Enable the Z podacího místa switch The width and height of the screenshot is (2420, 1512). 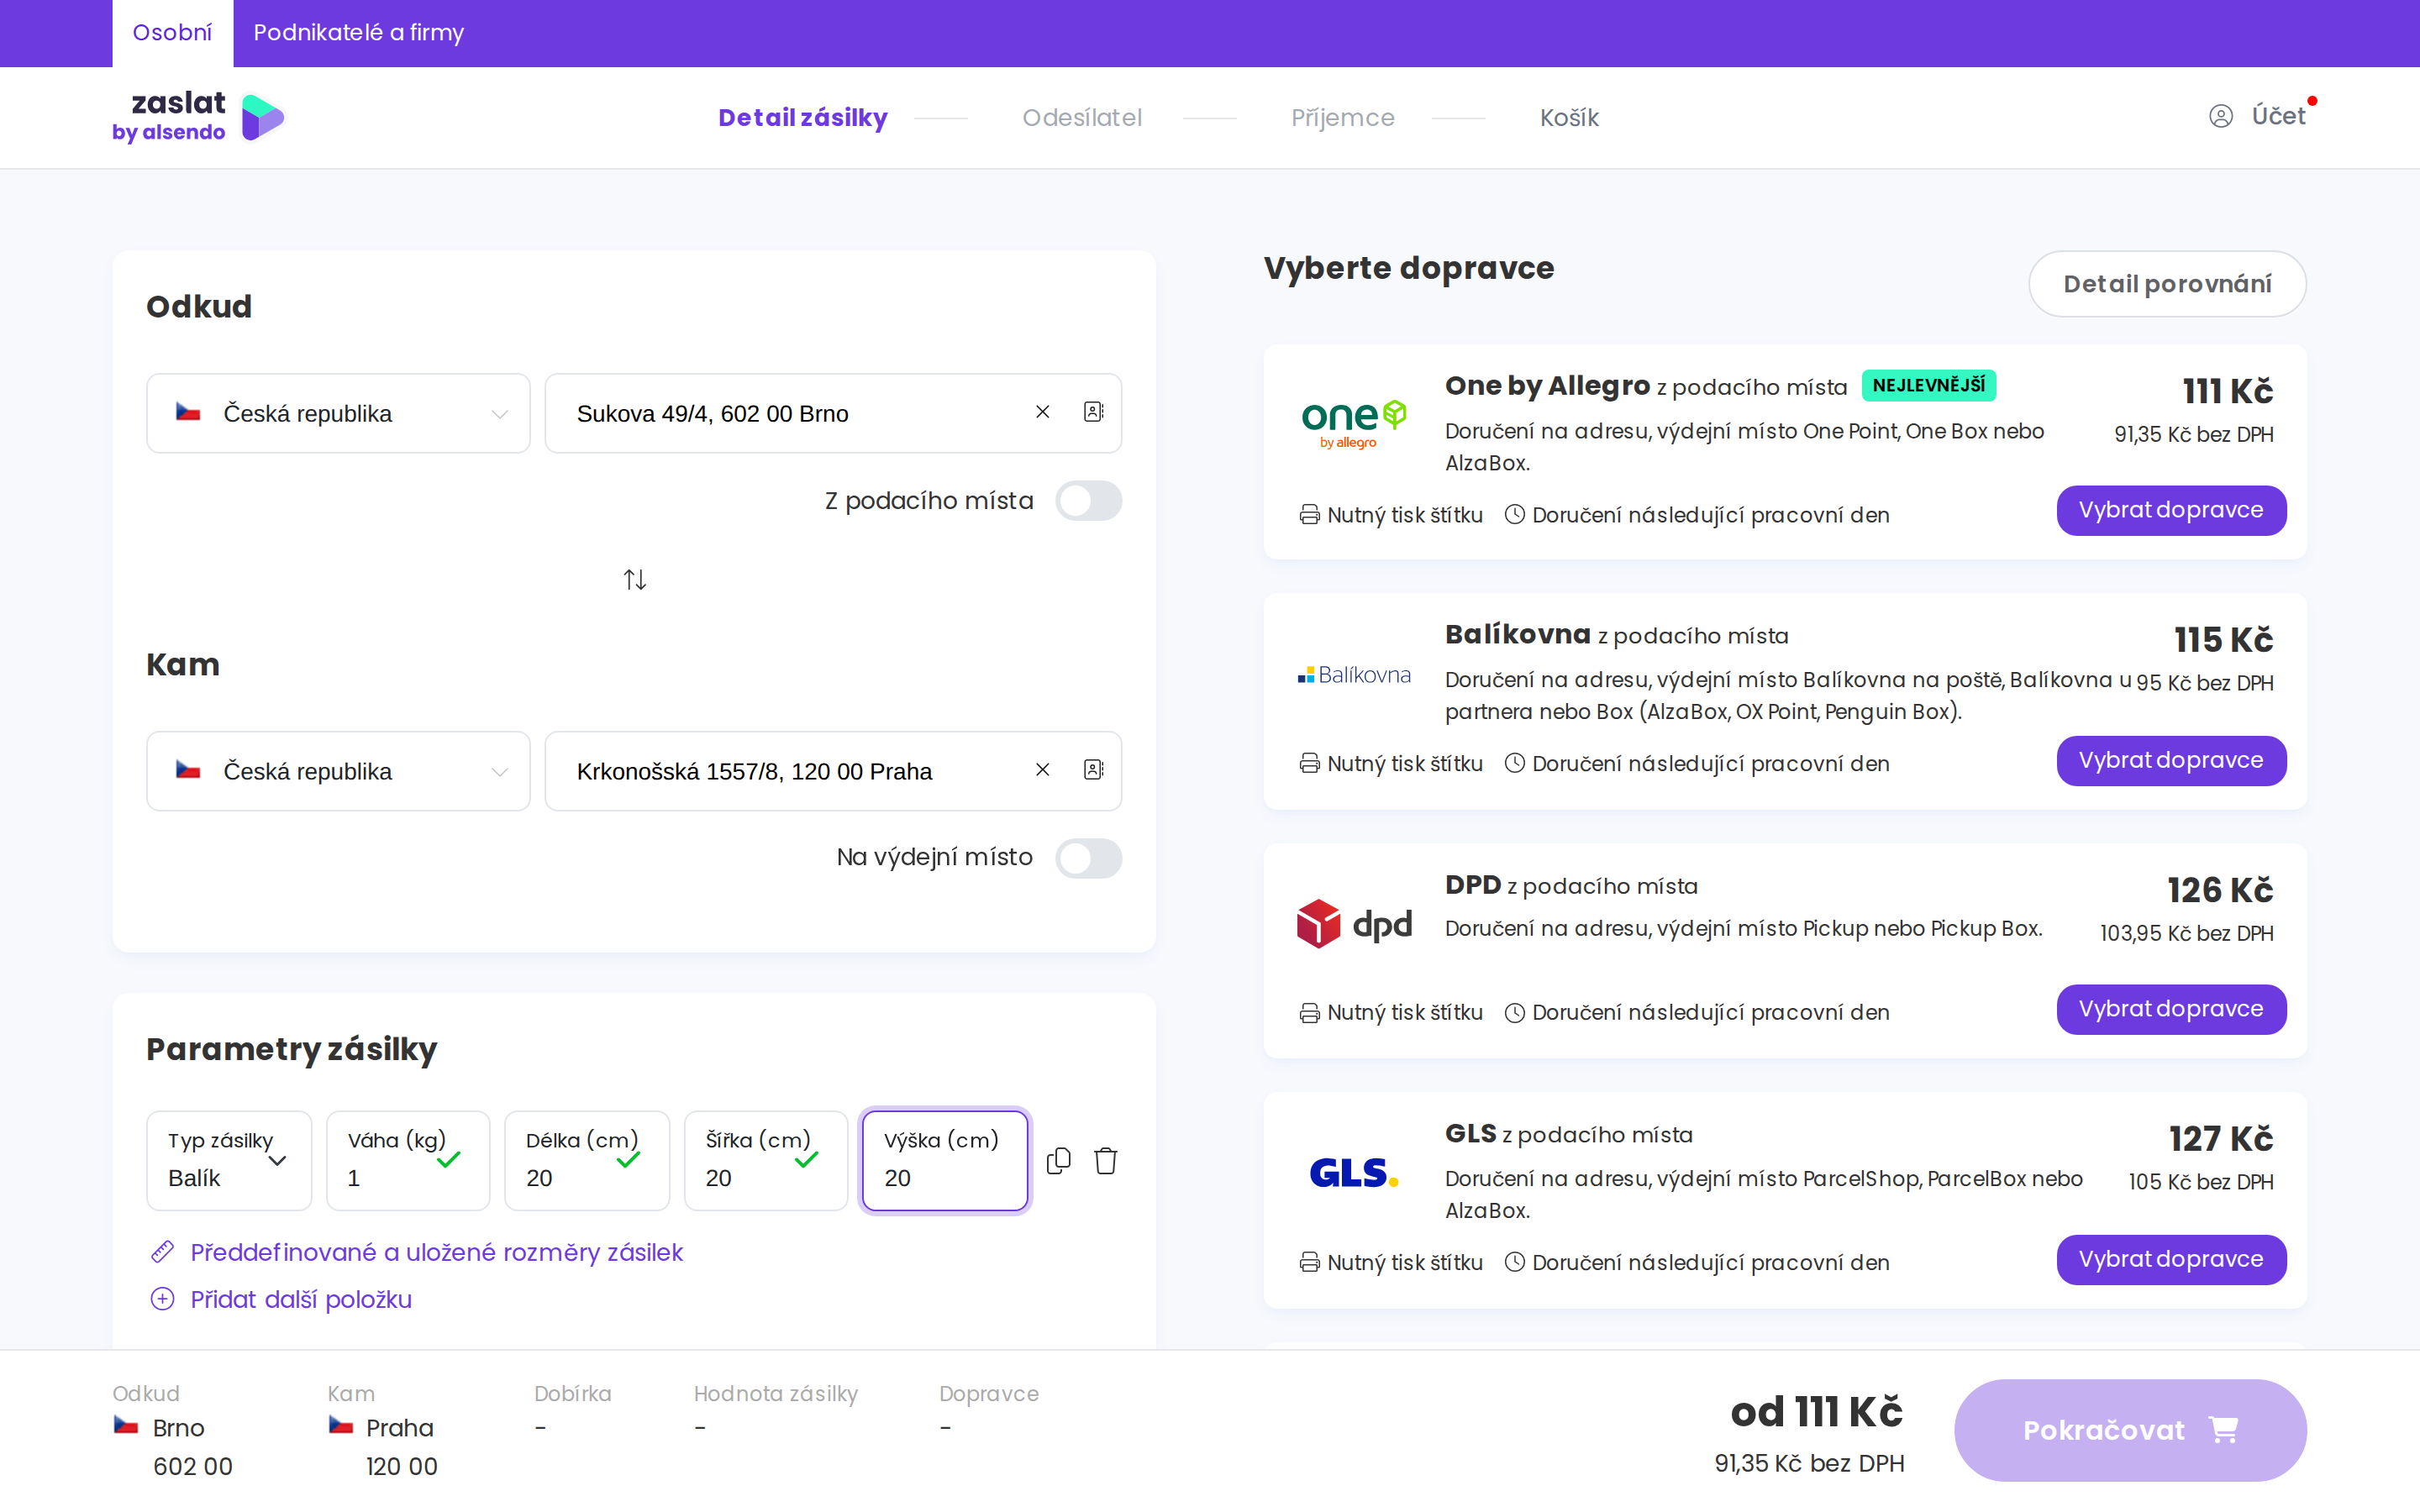[1088, 501]
